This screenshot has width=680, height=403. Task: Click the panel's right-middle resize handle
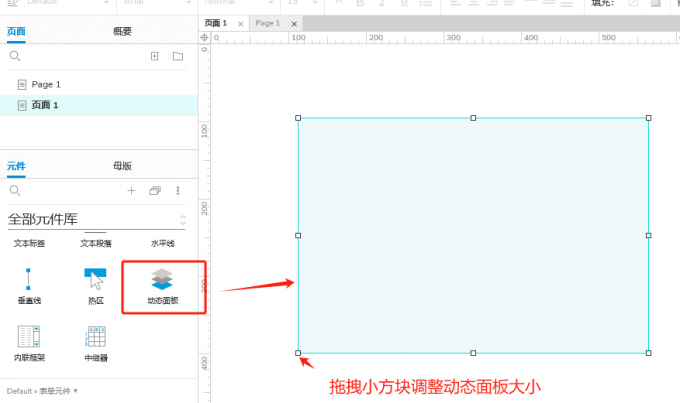649,236
